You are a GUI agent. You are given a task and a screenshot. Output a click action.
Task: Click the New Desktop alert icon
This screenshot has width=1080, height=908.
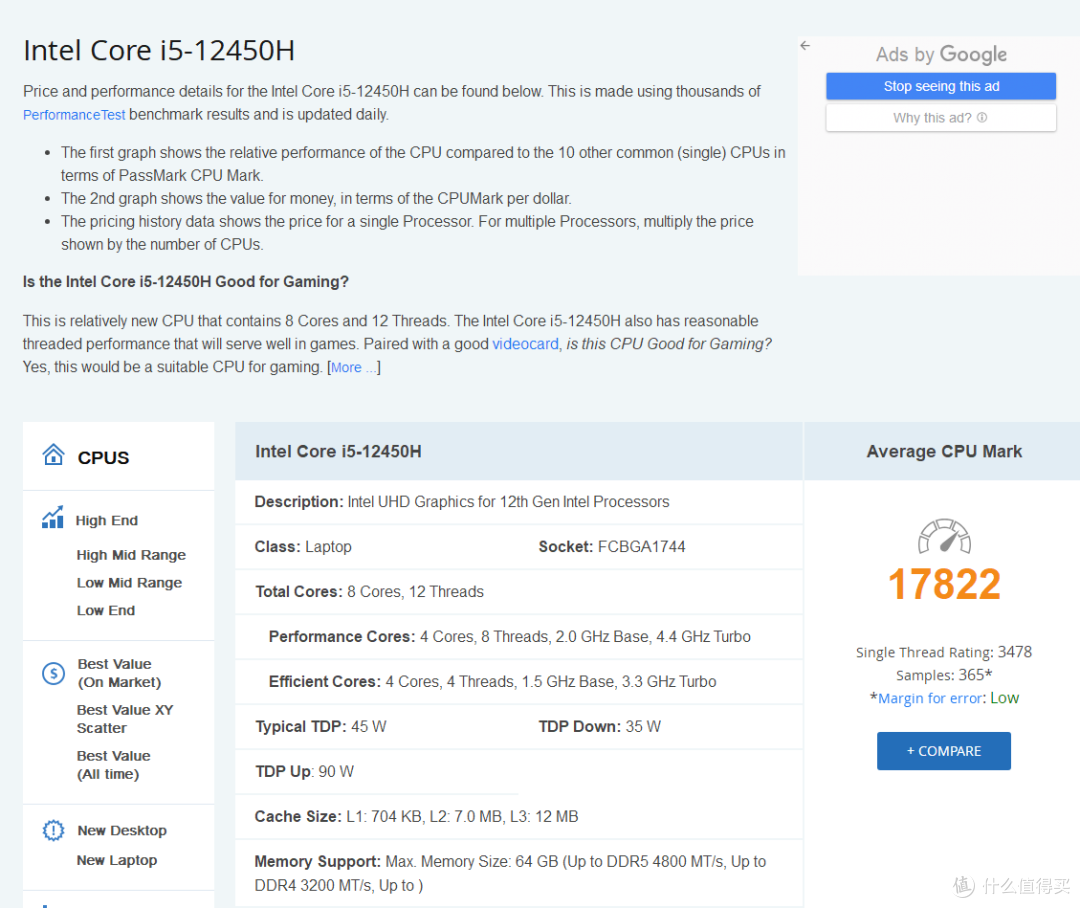[x=53, y=830]
